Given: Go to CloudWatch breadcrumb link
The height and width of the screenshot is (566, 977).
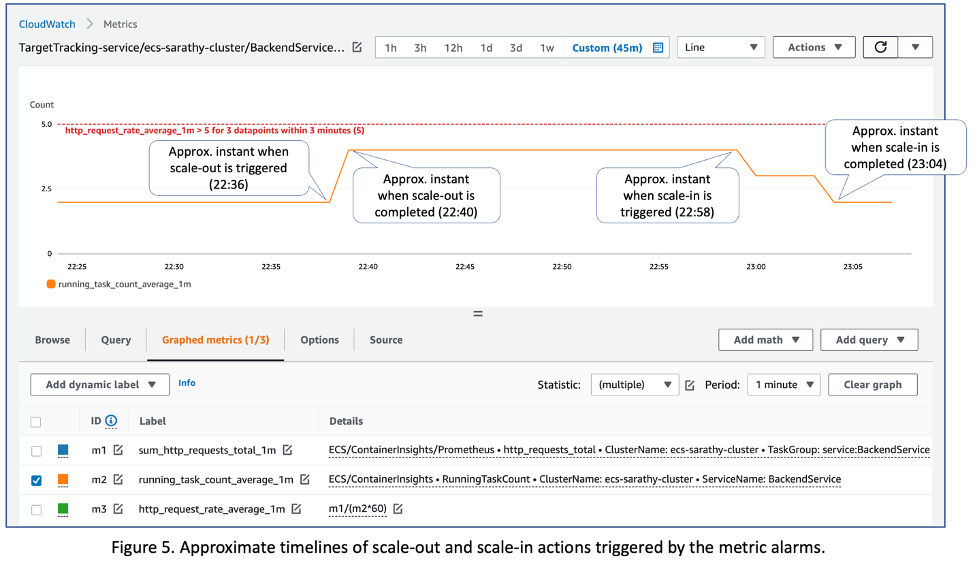Looking at the screenshot, I should 47,24.
